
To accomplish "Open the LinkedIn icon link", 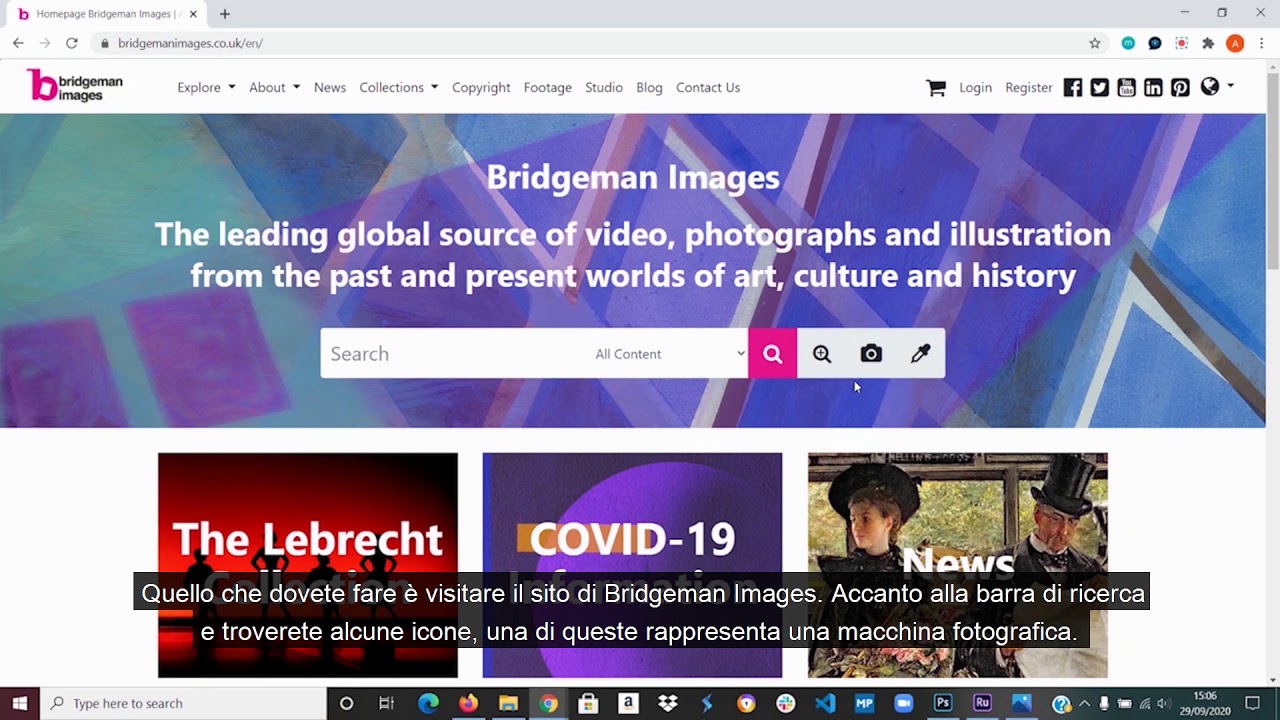I will click(x=1153, y=87).
